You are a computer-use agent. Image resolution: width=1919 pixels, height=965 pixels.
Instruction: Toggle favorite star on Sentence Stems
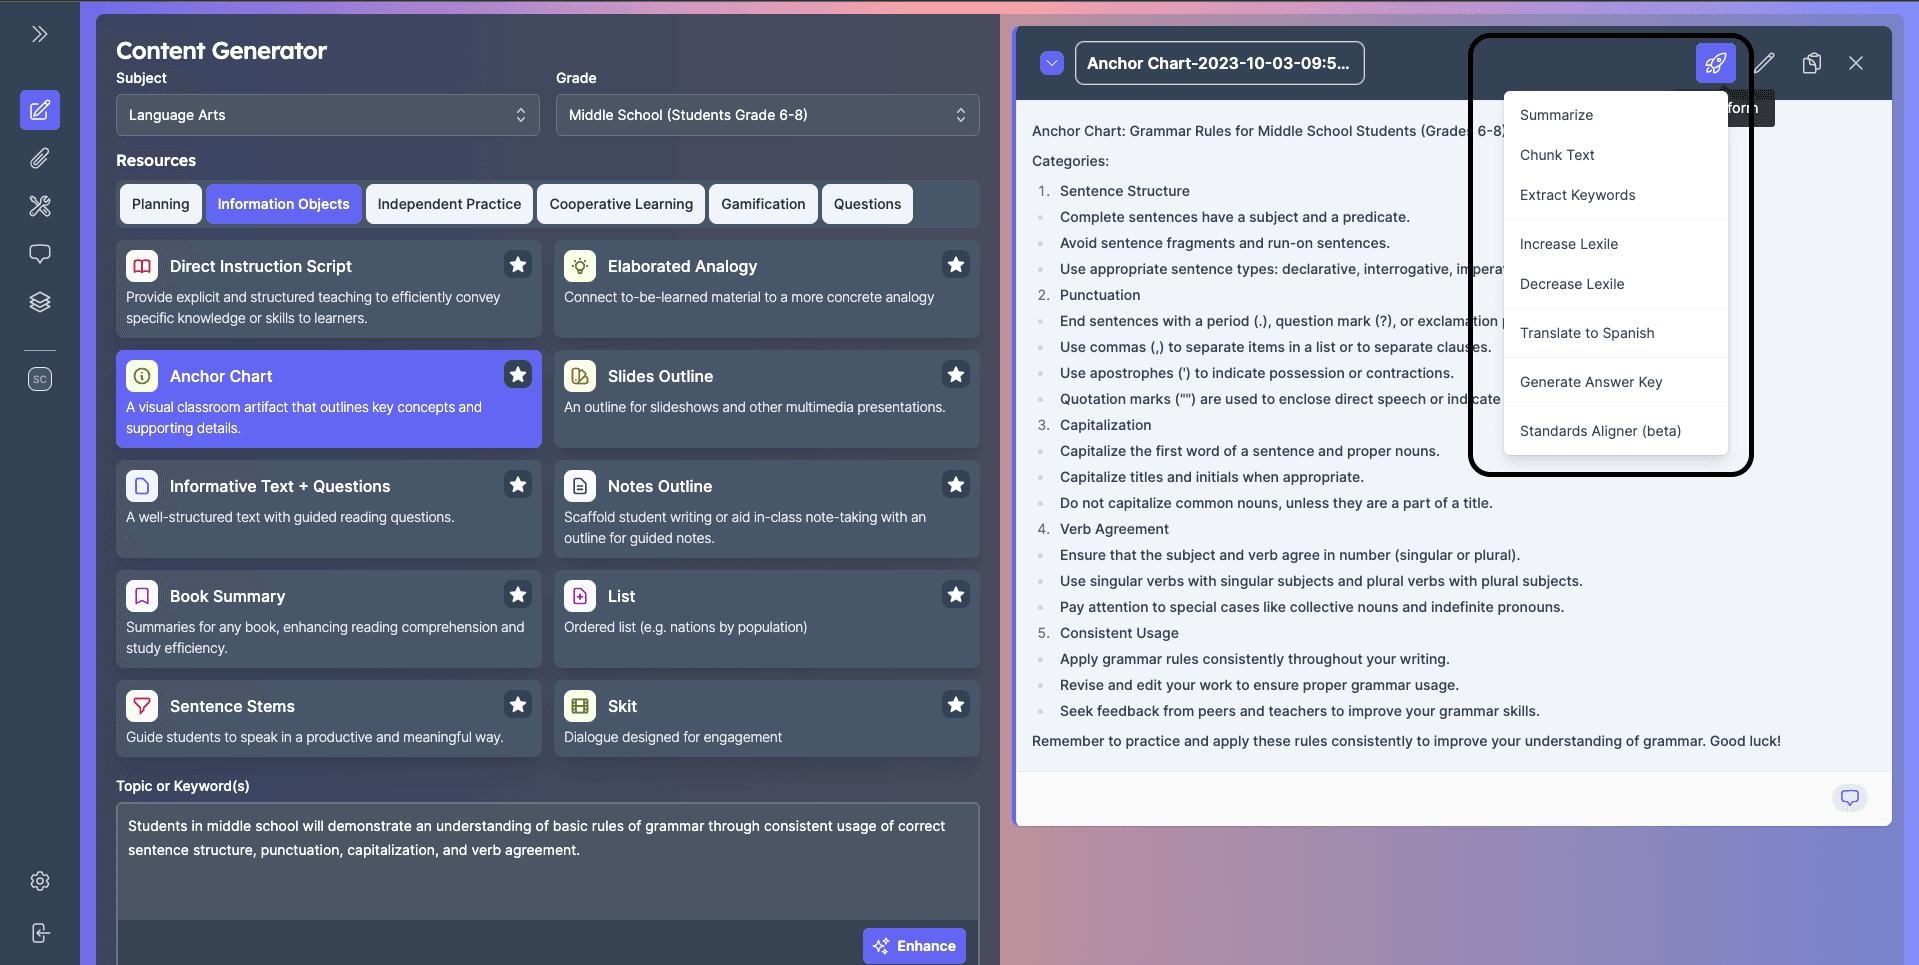coord(518,705)
